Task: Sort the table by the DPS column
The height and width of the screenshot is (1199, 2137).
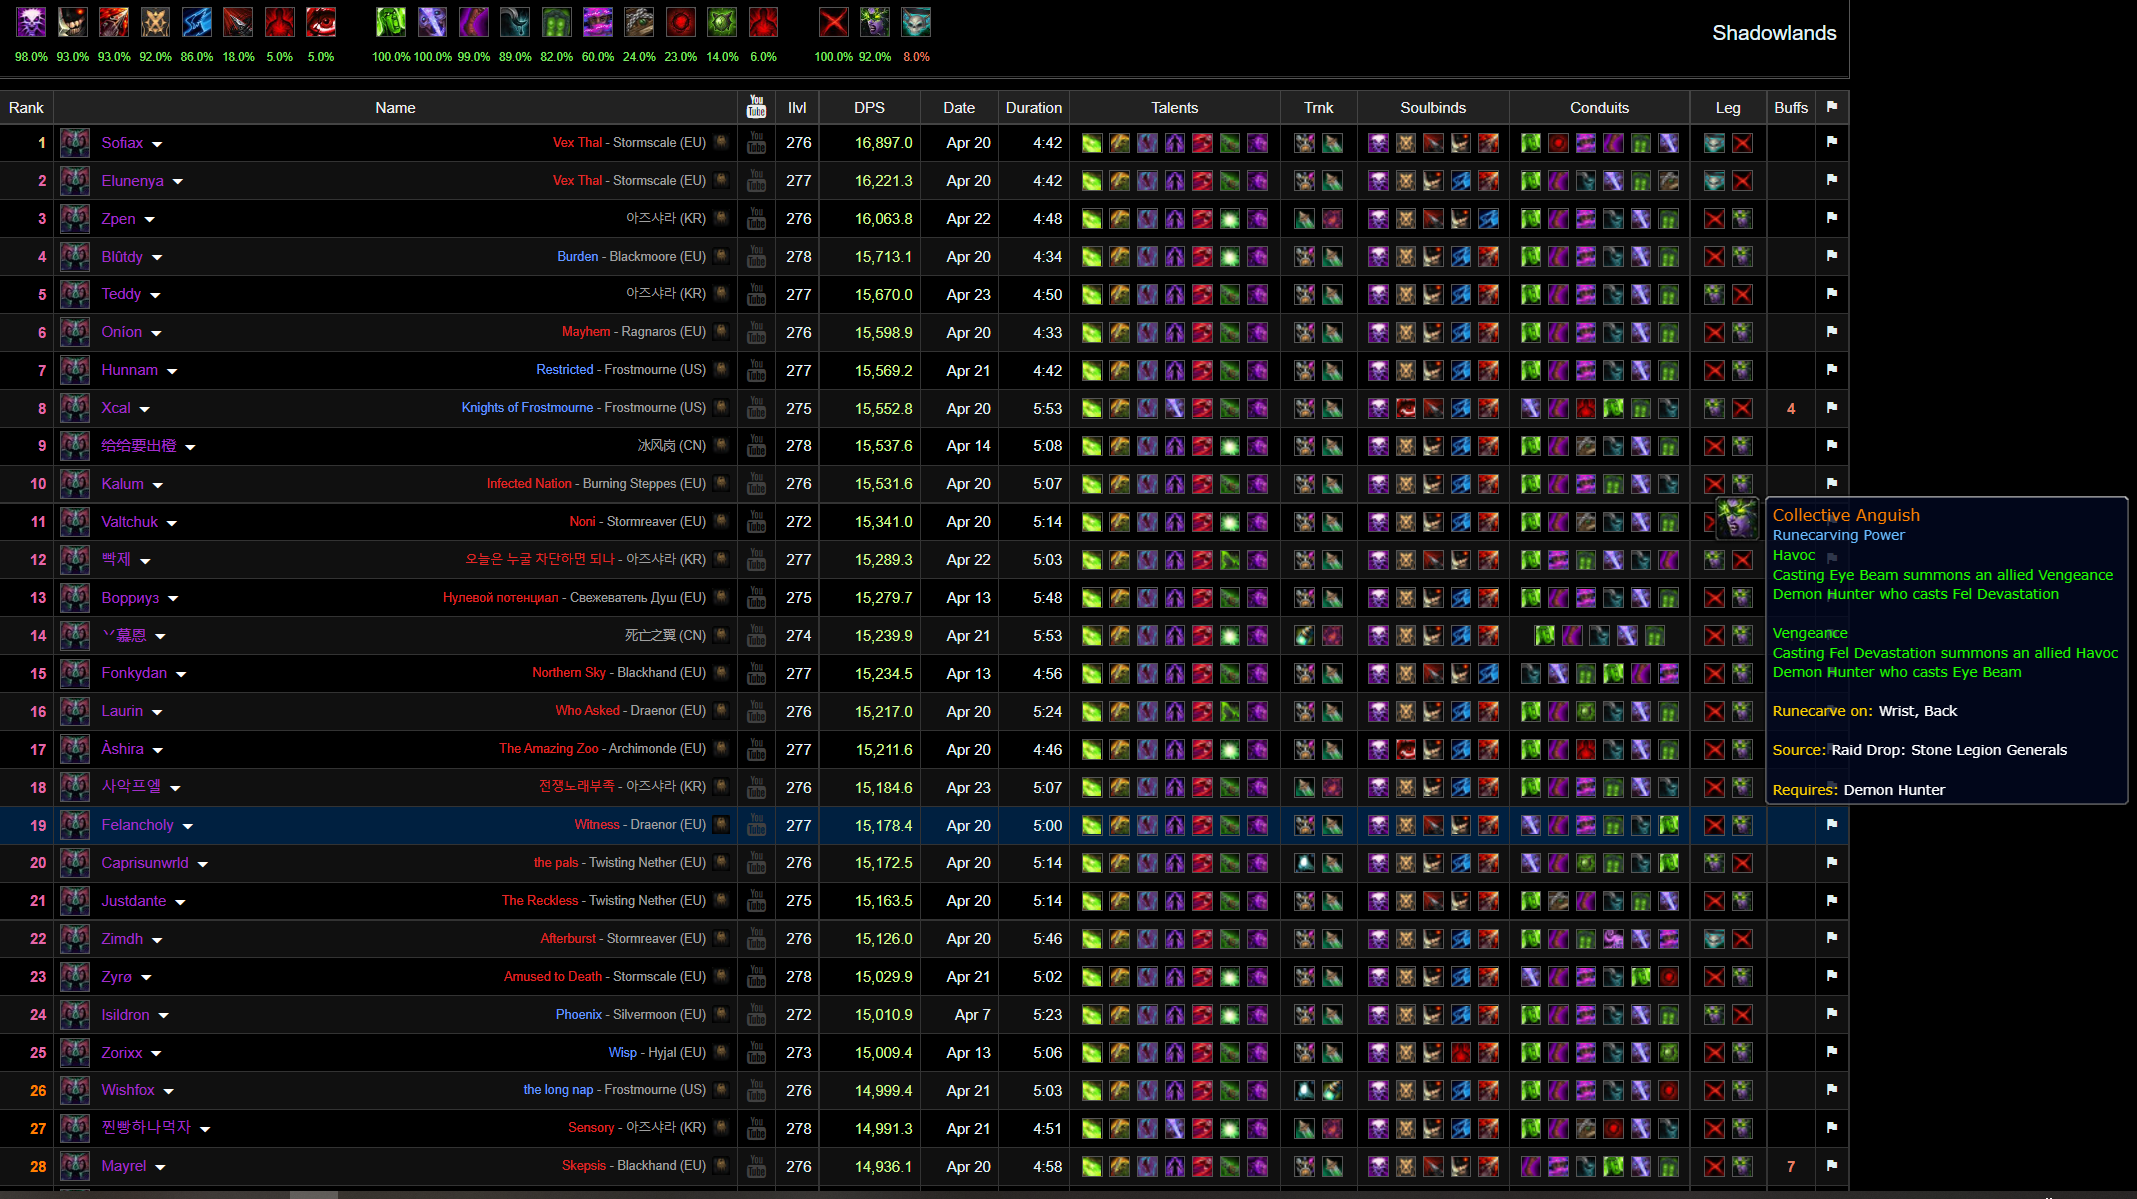Action: pos(869,107)
